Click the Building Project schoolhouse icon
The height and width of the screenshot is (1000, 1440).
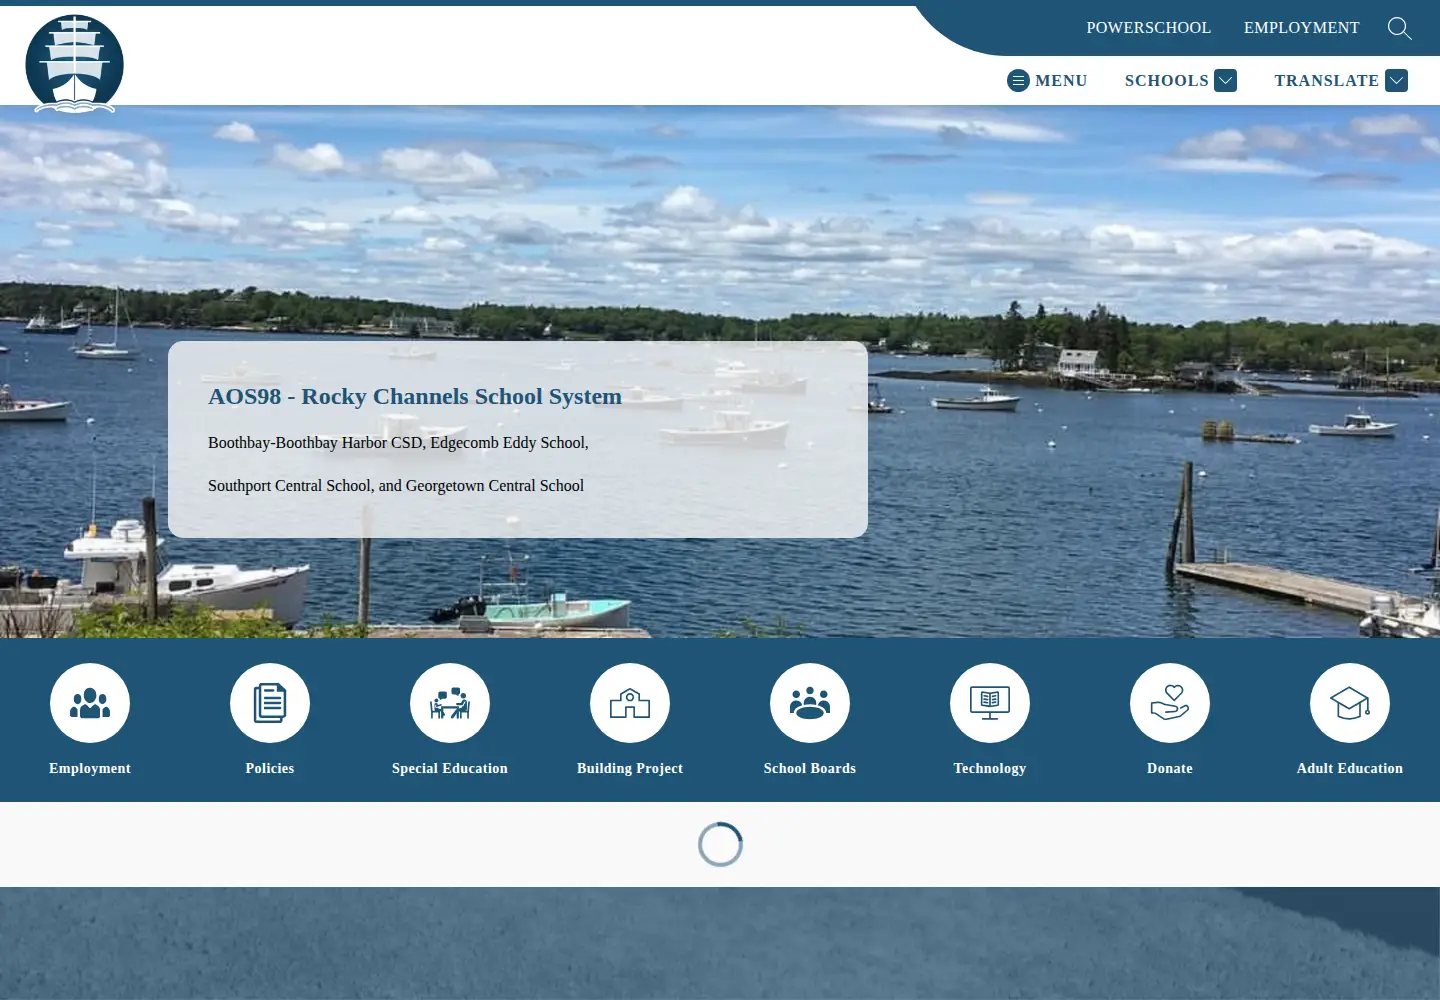click(630, 703)
